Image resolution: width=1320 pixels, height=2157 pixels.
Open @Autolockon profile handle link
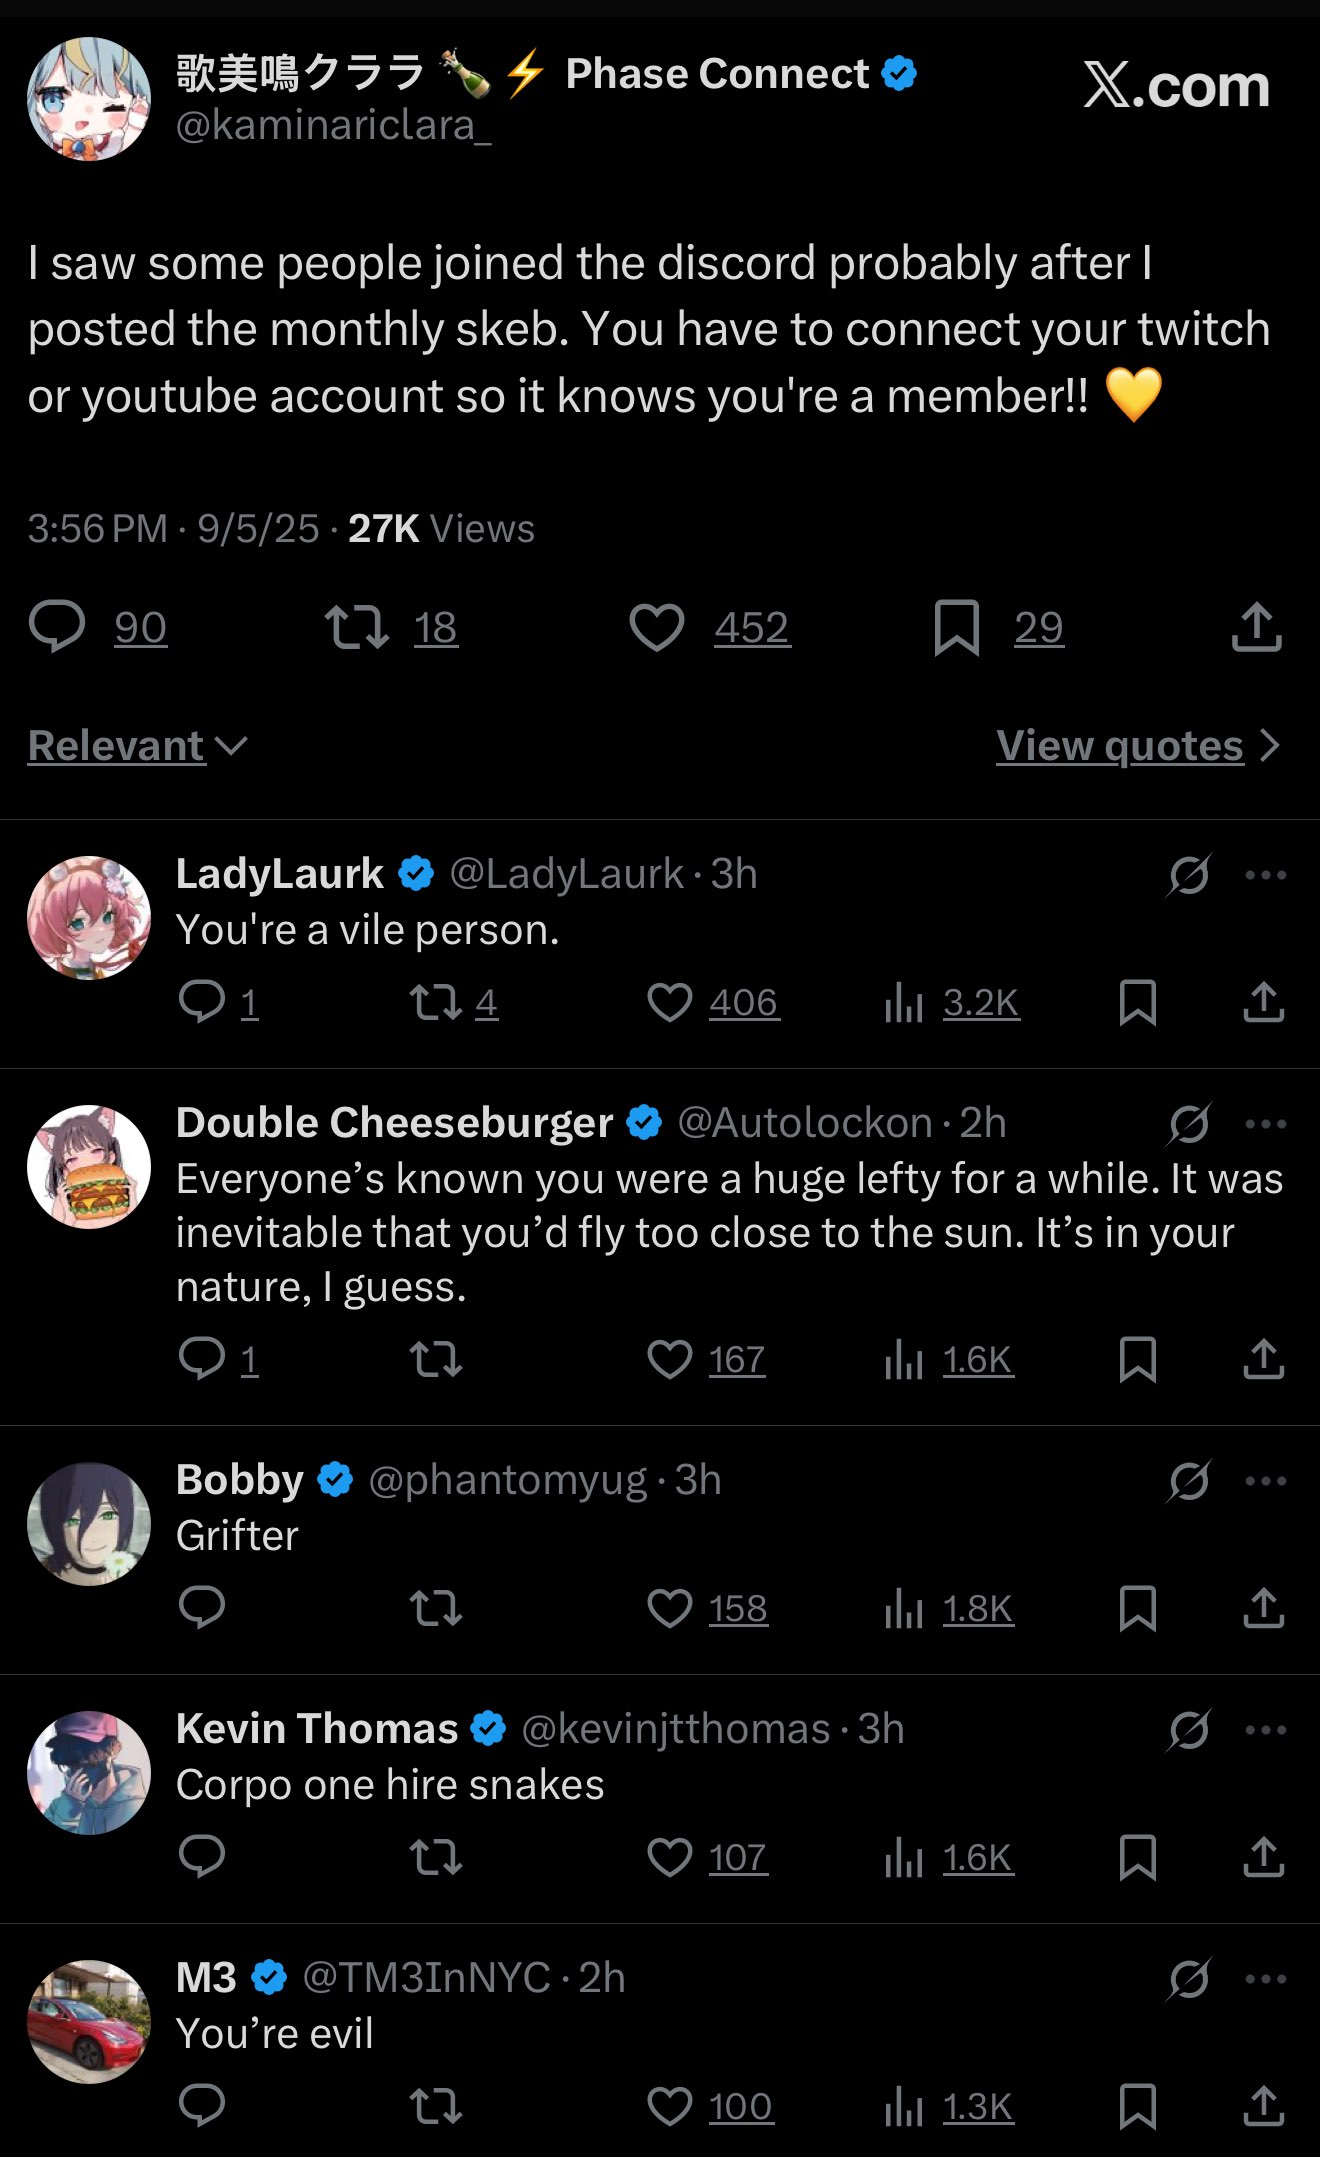805,1124
